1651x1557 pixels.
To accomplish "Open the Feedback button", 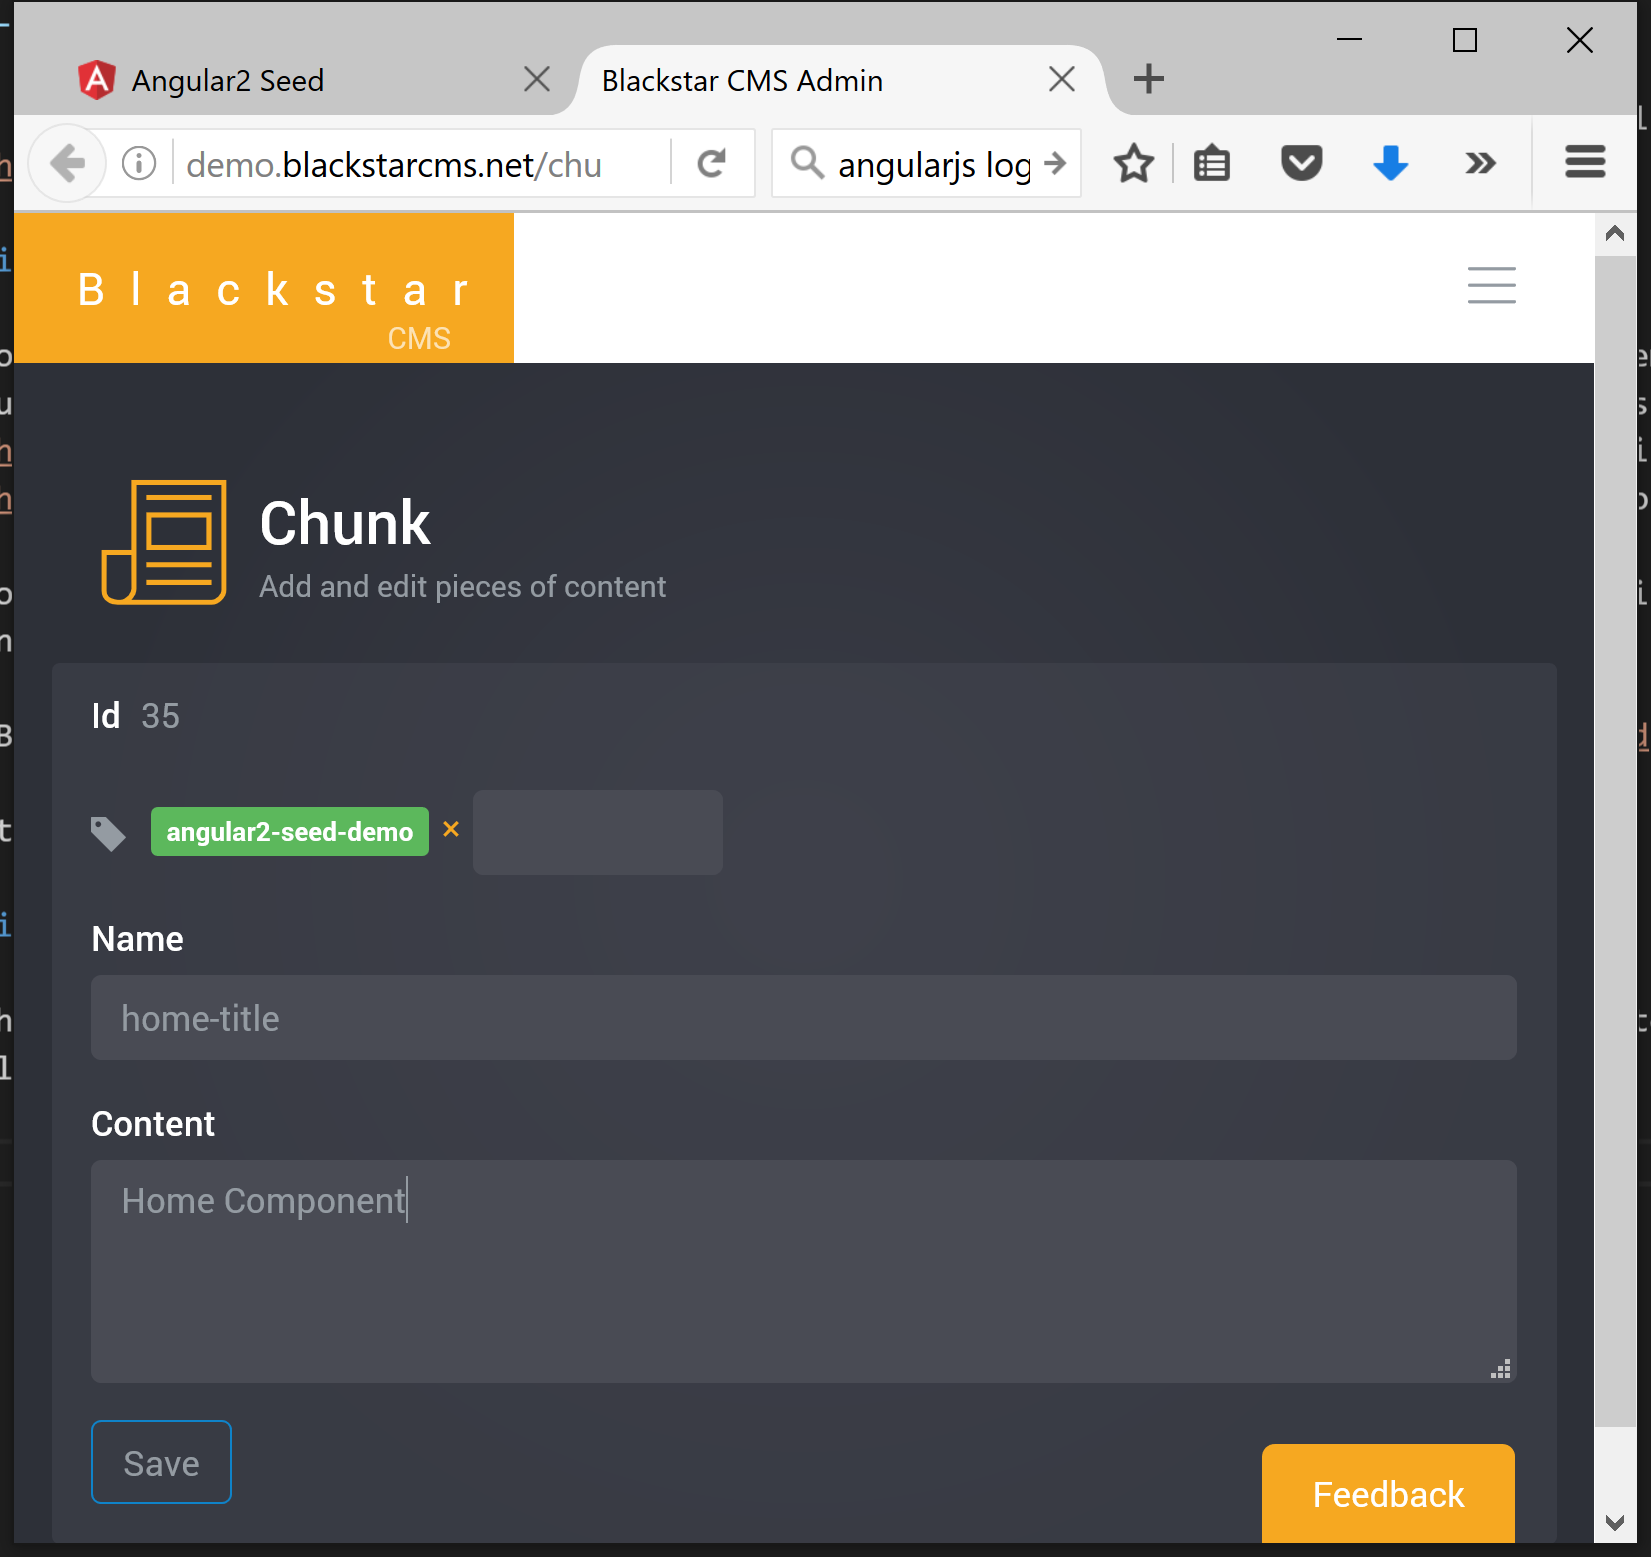I will tap(1388, 1494).
